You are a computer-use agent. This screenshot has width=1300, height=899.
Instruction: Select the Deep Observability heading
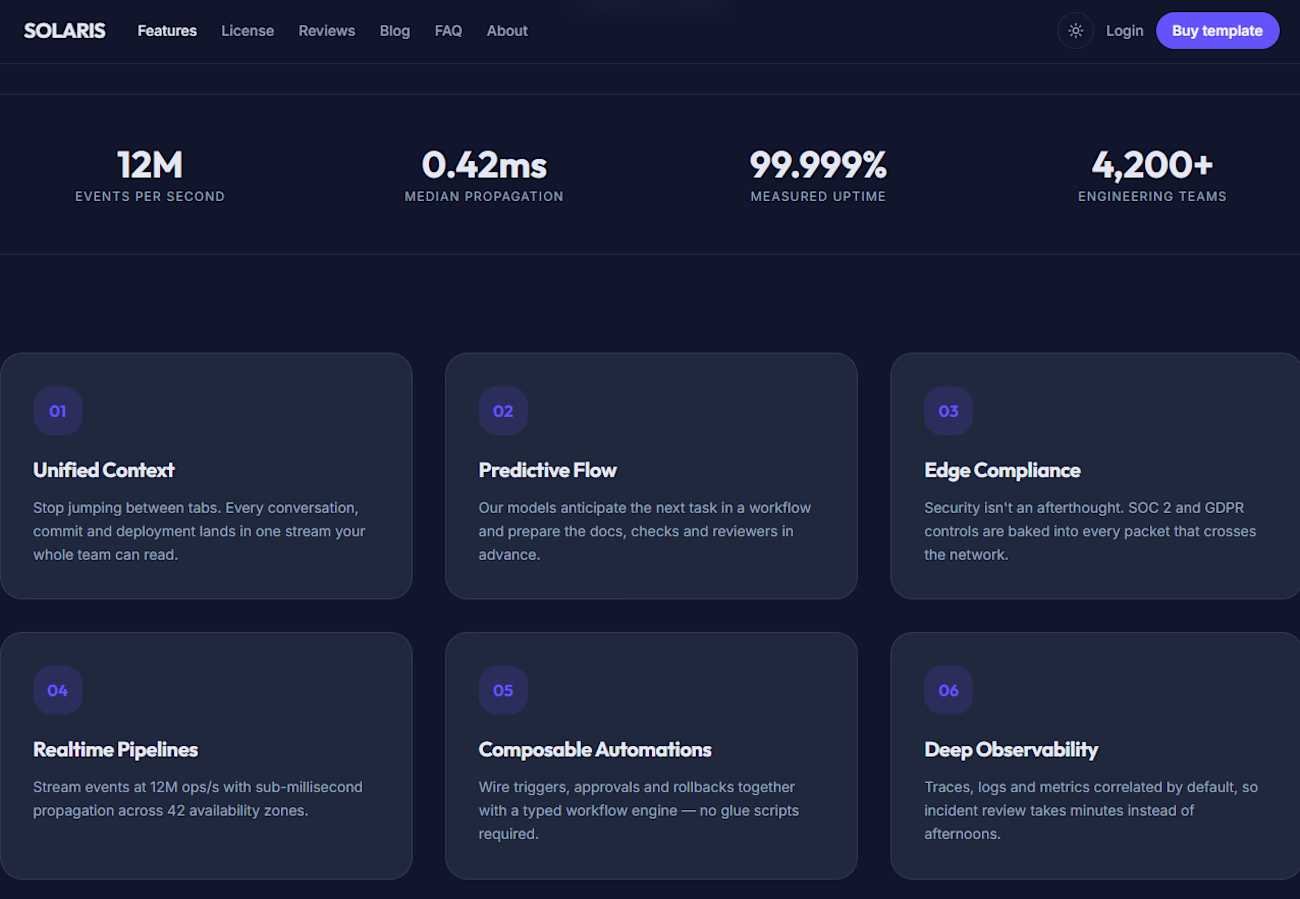1011,749
